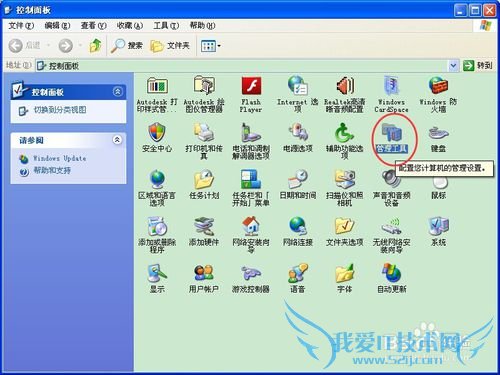Open the 收藏(A) menu

click(130, 25)
